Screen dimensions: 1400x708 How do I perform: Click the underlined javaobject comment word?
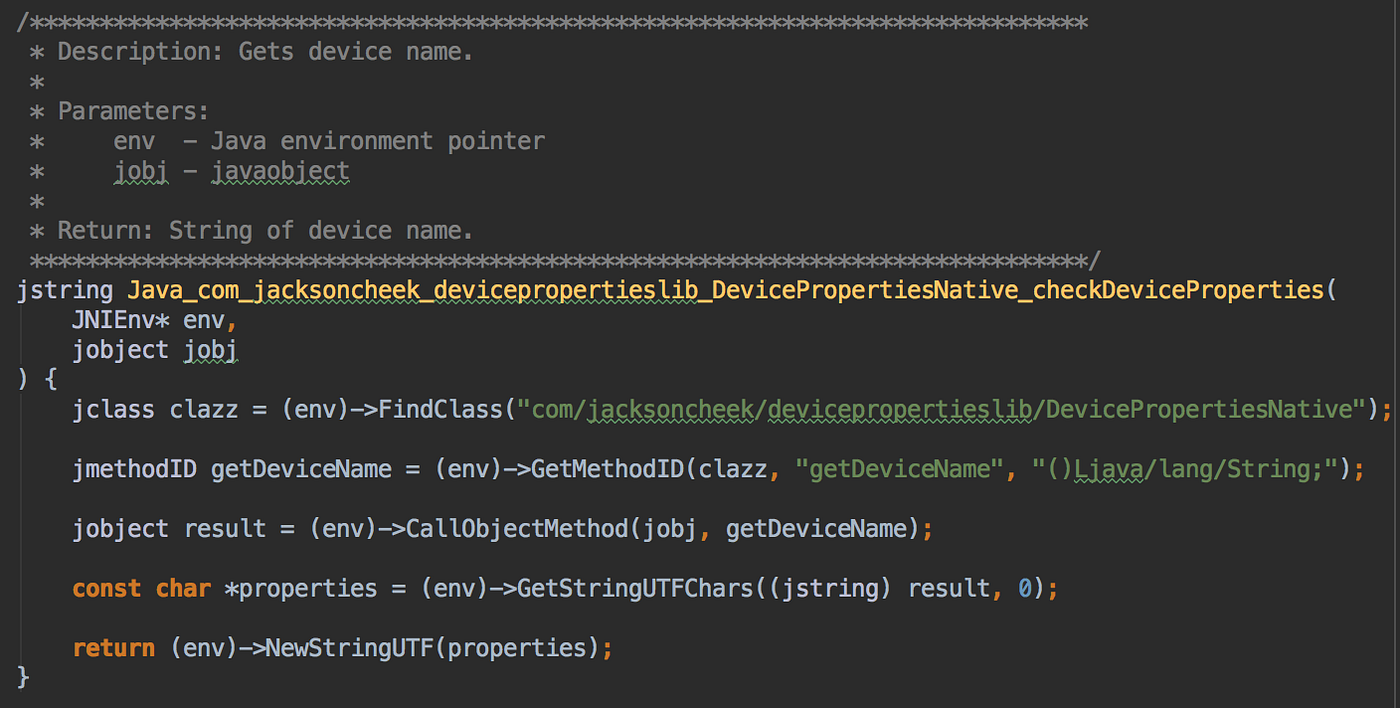click(280, 170)
